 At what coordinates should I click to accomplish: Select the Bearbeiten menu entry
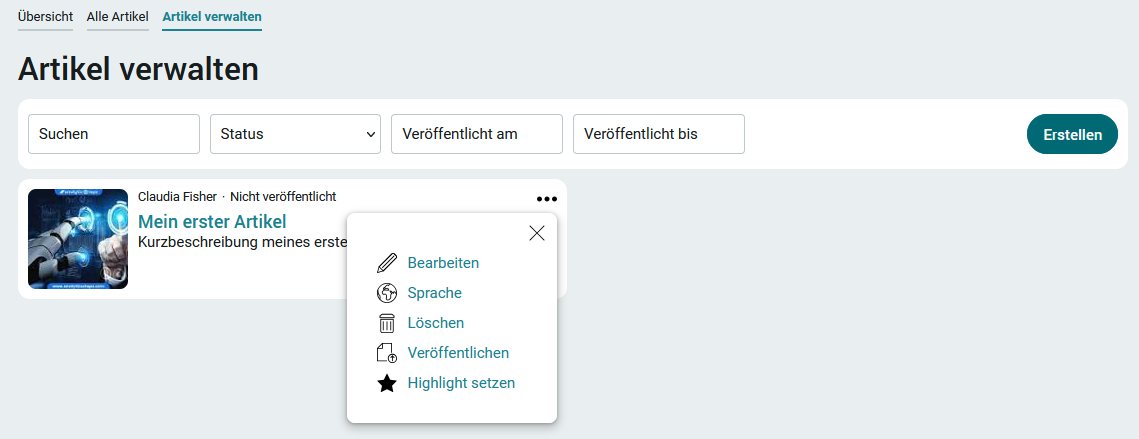pyautogui.click(x=443, y=263)
